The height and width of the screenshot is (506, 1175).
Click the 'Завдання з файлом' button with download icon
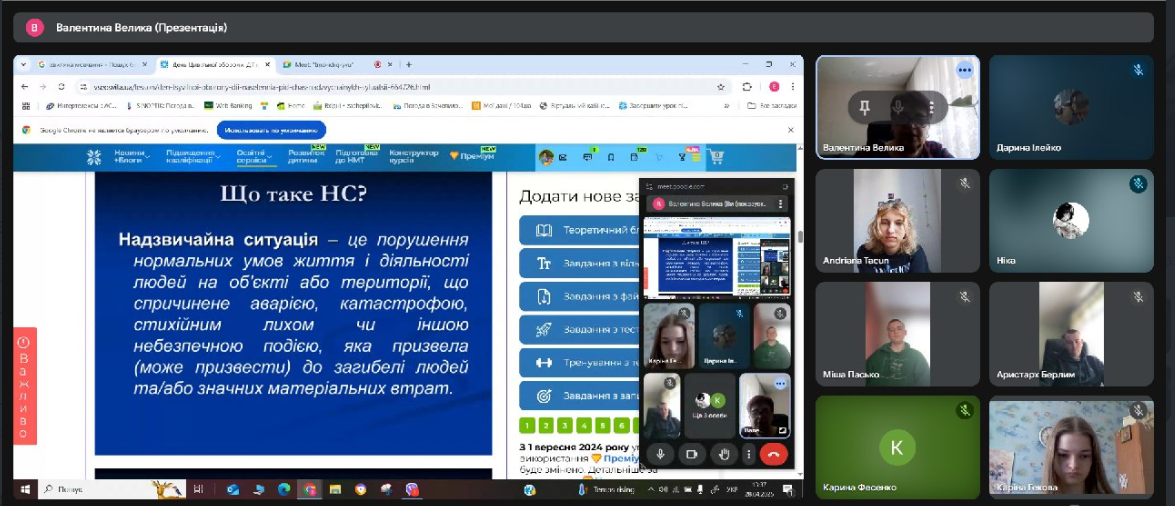coord(579,296)
